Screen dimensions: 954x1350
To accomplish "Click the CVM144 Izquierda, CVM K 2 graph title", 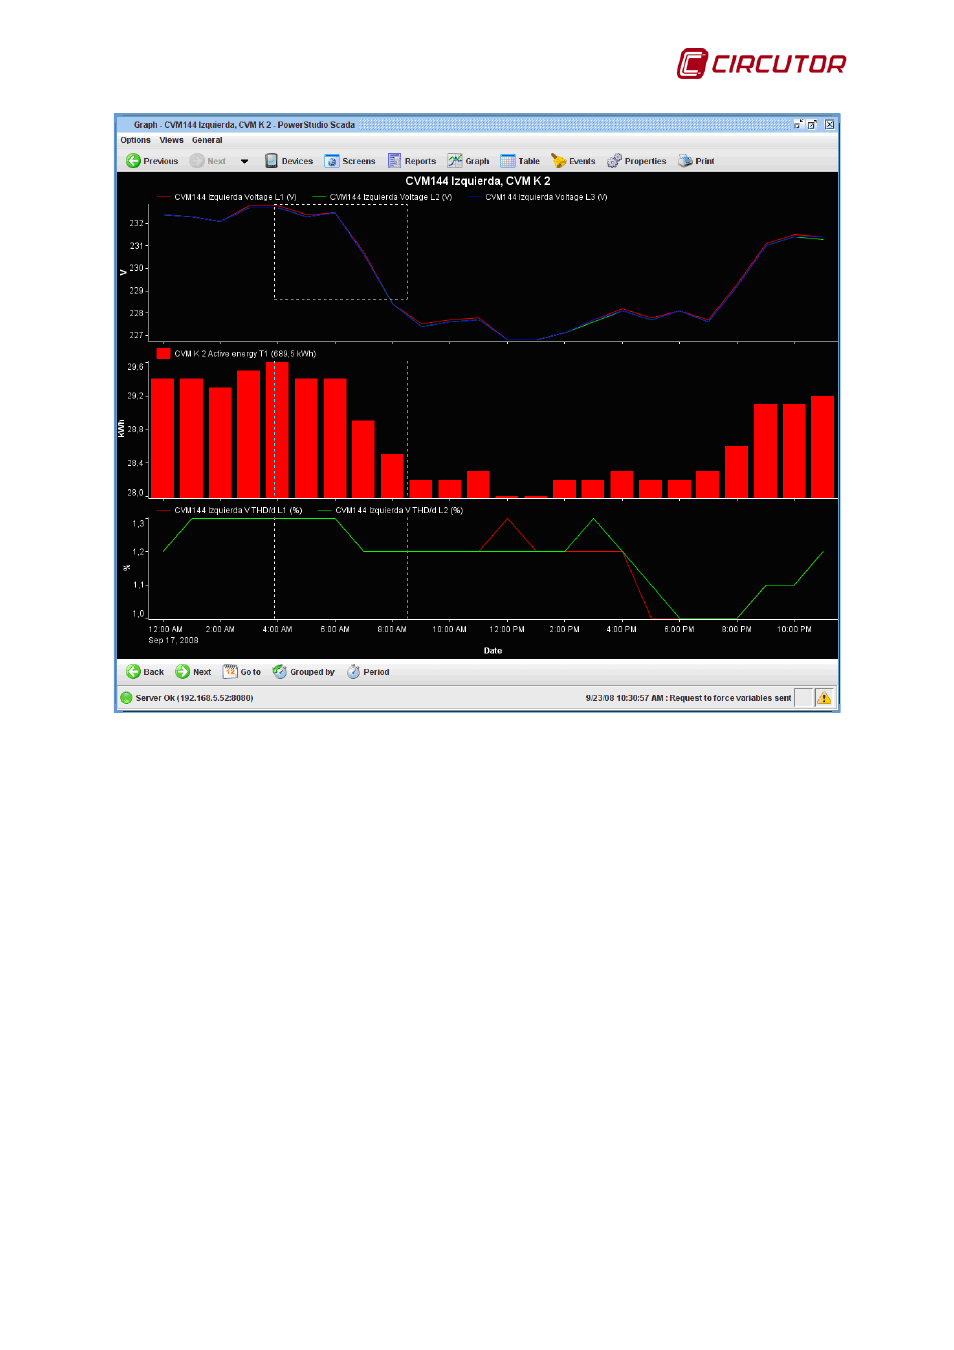I will [x=478, y=181].
